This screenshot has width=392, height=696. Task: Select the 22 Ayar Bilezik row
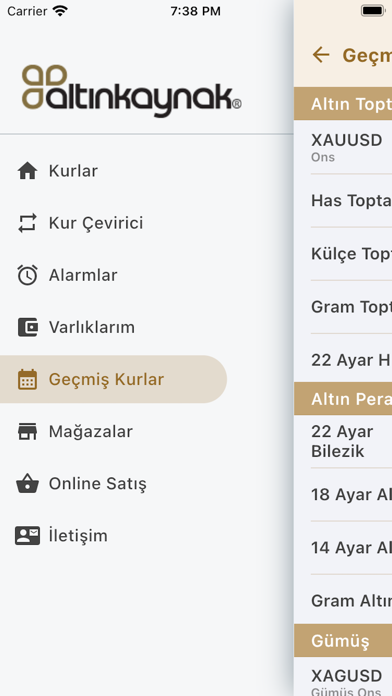coord(343,442)
